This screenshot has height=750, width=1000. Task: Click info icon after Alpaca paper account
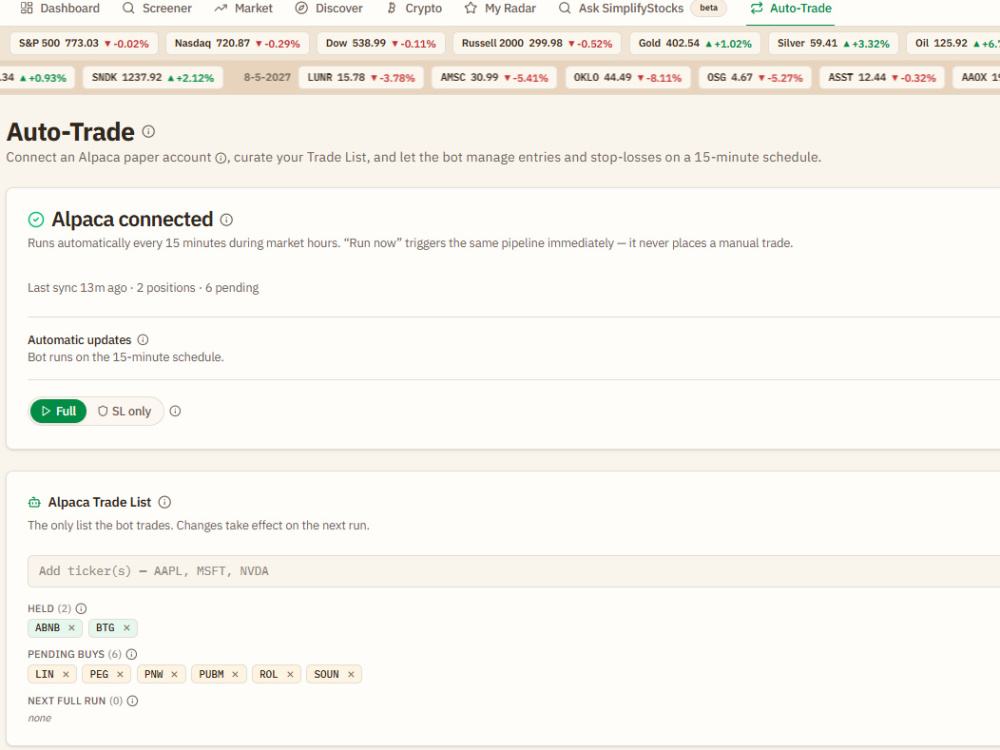(x=221, y=158)
